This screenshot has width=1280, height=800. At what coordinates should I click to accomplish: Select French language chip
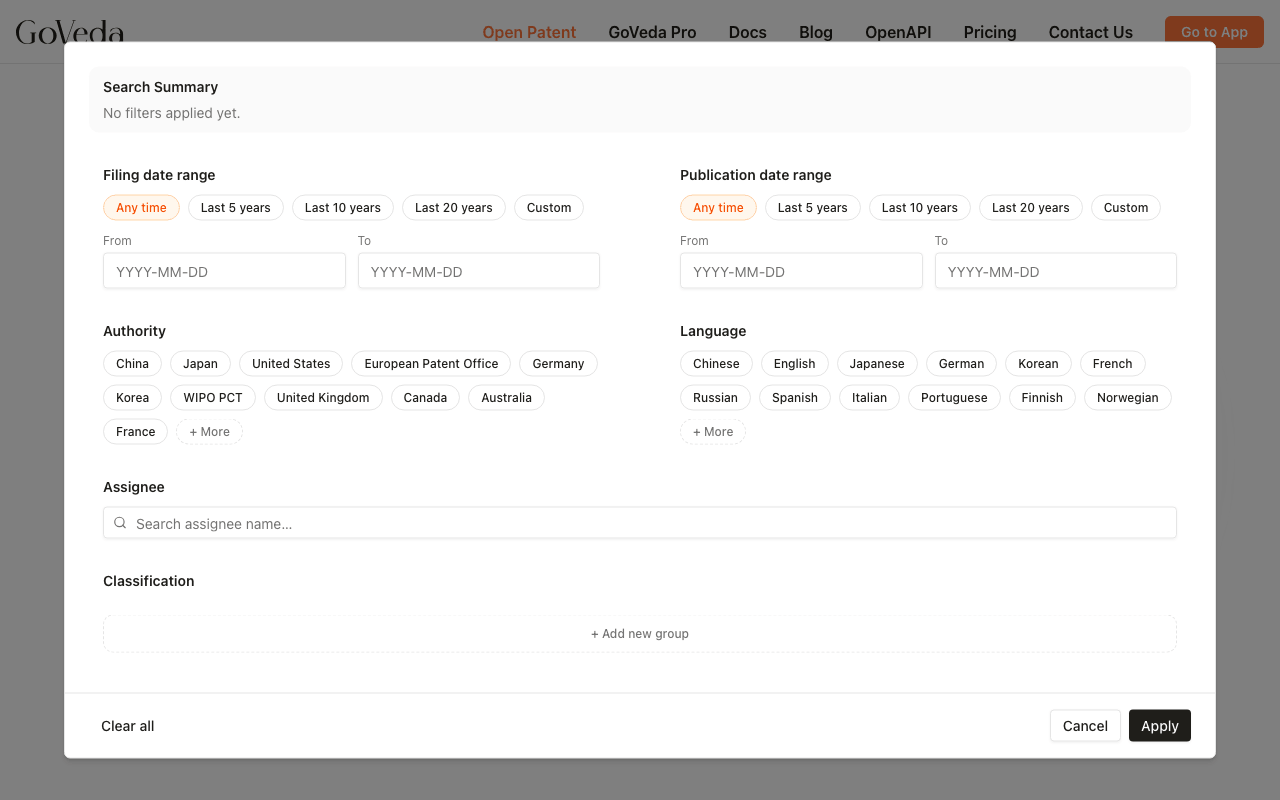[x=1112, y=364]
